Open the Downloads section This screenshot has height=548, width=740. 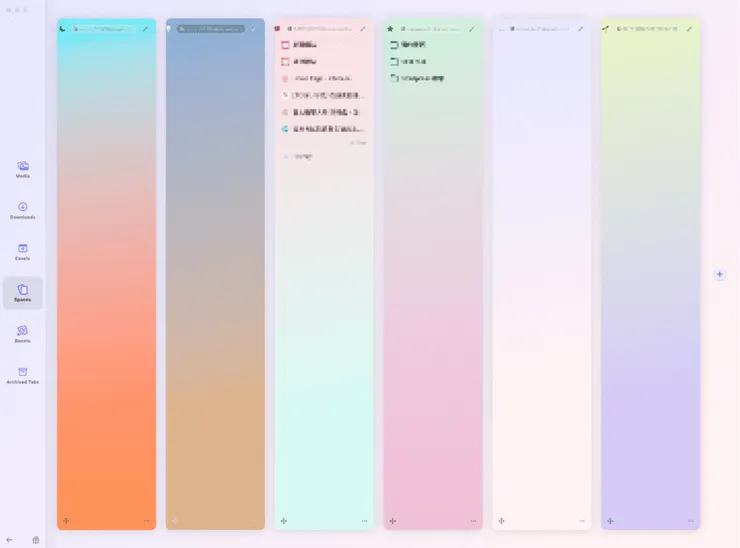coord(23,211)
